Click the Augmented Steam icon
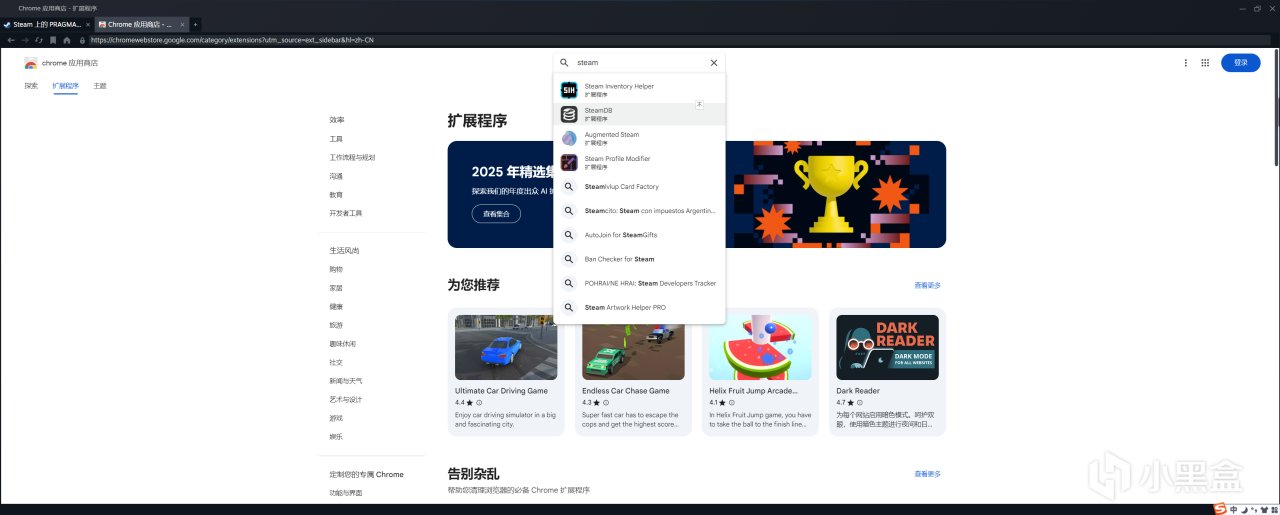 coord(569,138)
